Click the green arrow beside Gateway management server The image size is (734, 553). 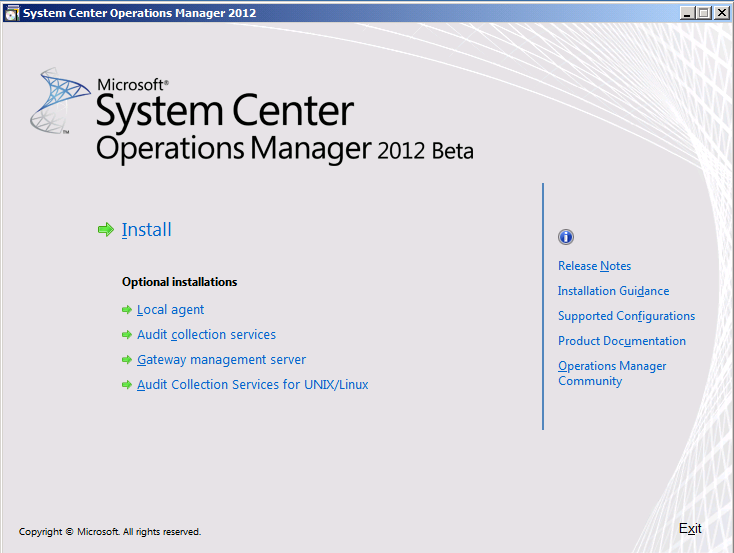pos(127,360)
